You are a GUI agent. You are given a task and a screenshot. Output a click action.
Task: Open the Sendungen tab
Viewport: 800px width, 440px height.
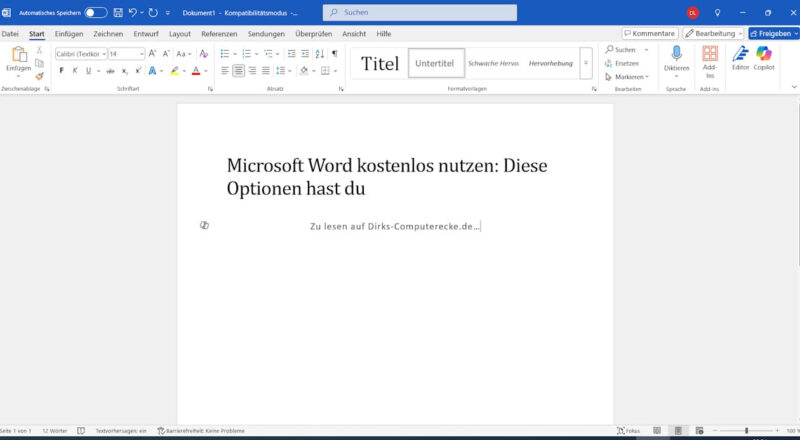(266, 34)
